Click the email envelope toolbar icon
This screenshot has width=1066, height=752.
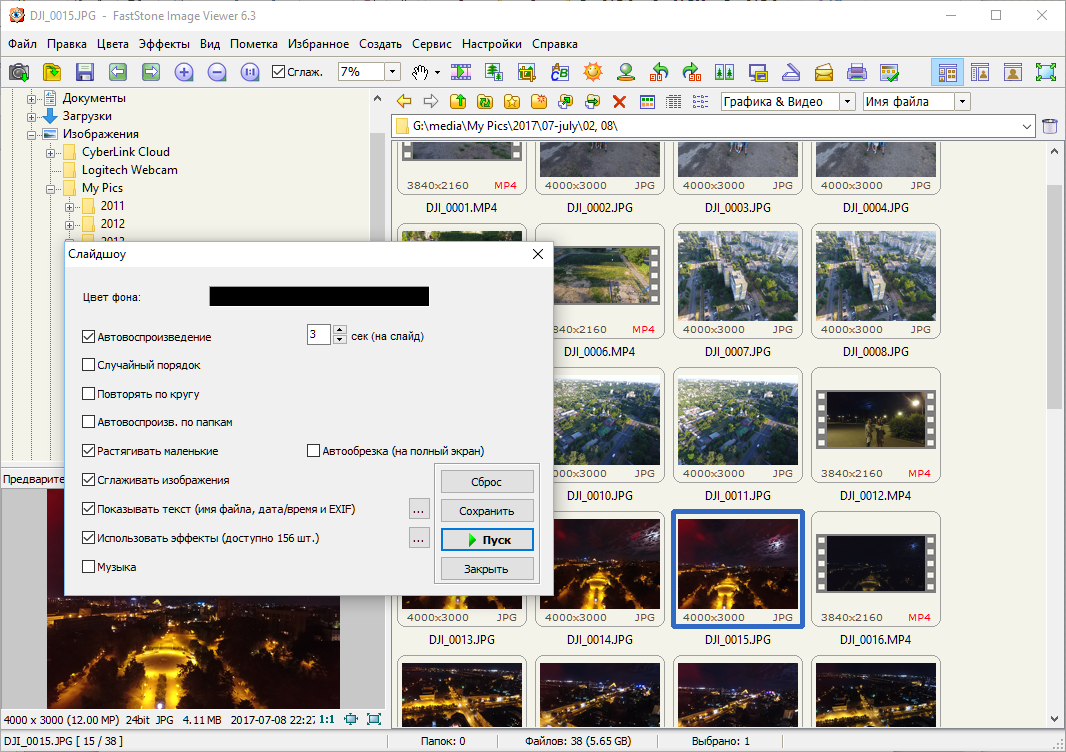pyautogui.click(x=824, y=71)
